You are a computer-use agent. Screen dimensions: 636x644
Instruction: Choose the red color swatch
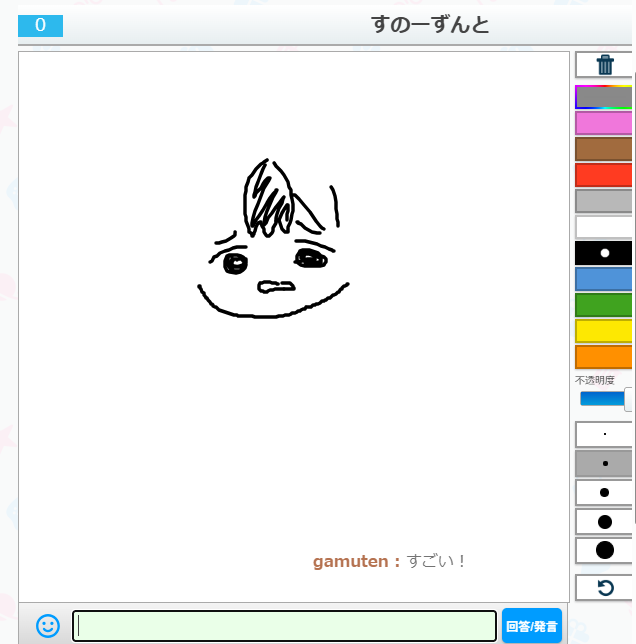(x=605, y=175)
